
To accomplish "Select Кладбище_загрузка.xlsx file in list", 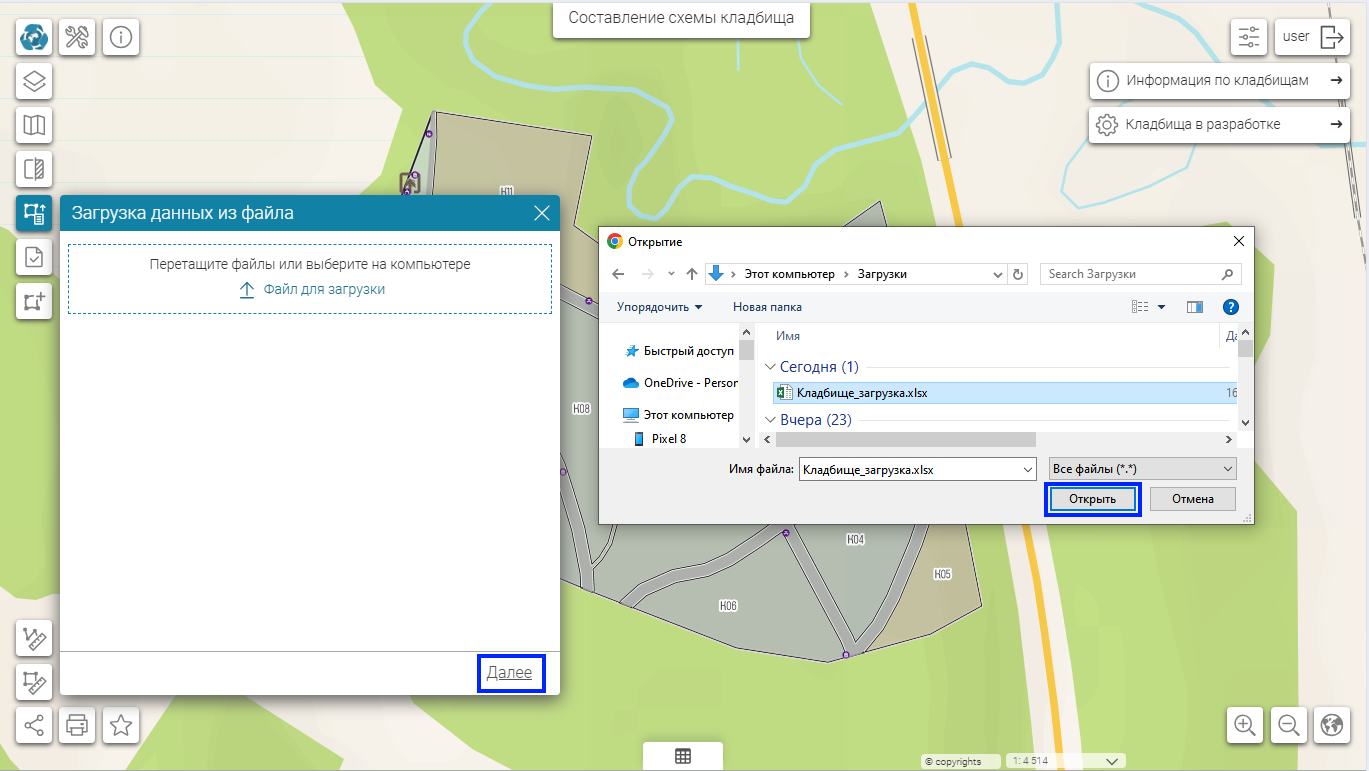I will click(x=861, y=393).
